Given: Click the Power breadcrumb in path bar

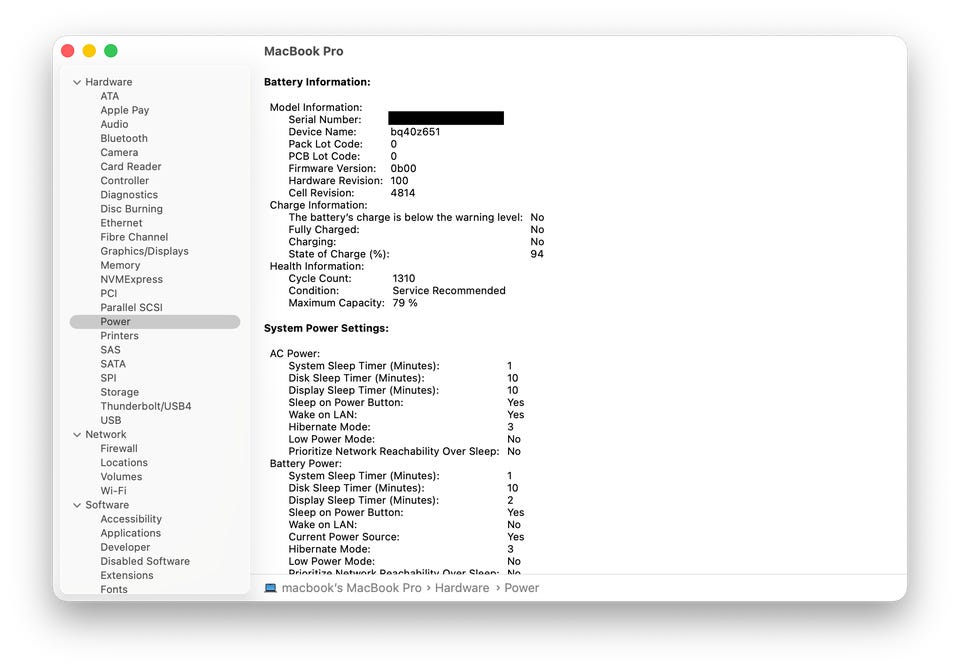Looking at the screenshot, I should tap(522, 588).
